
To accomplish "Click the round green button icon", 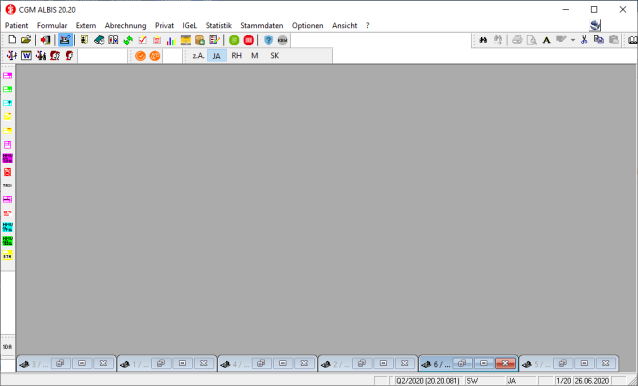I will point(234,40).
